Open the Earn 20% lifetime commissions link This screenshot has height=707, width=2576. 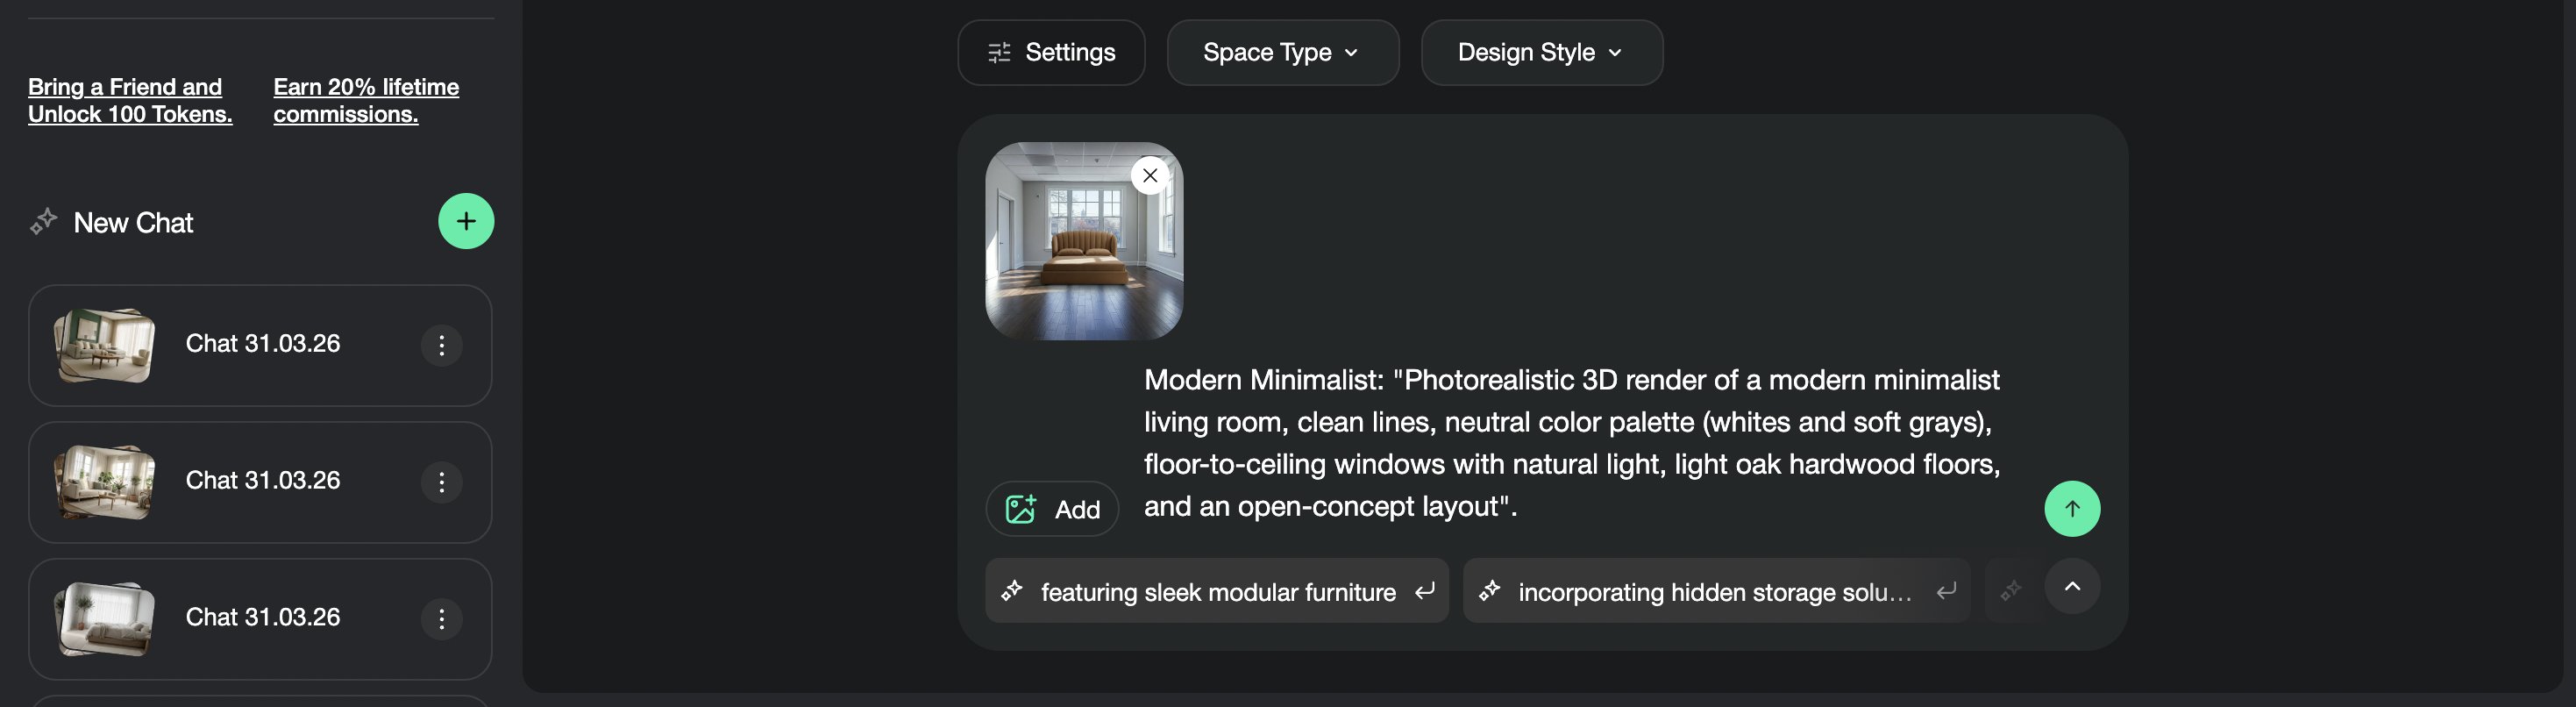click(x=366, y=100)
